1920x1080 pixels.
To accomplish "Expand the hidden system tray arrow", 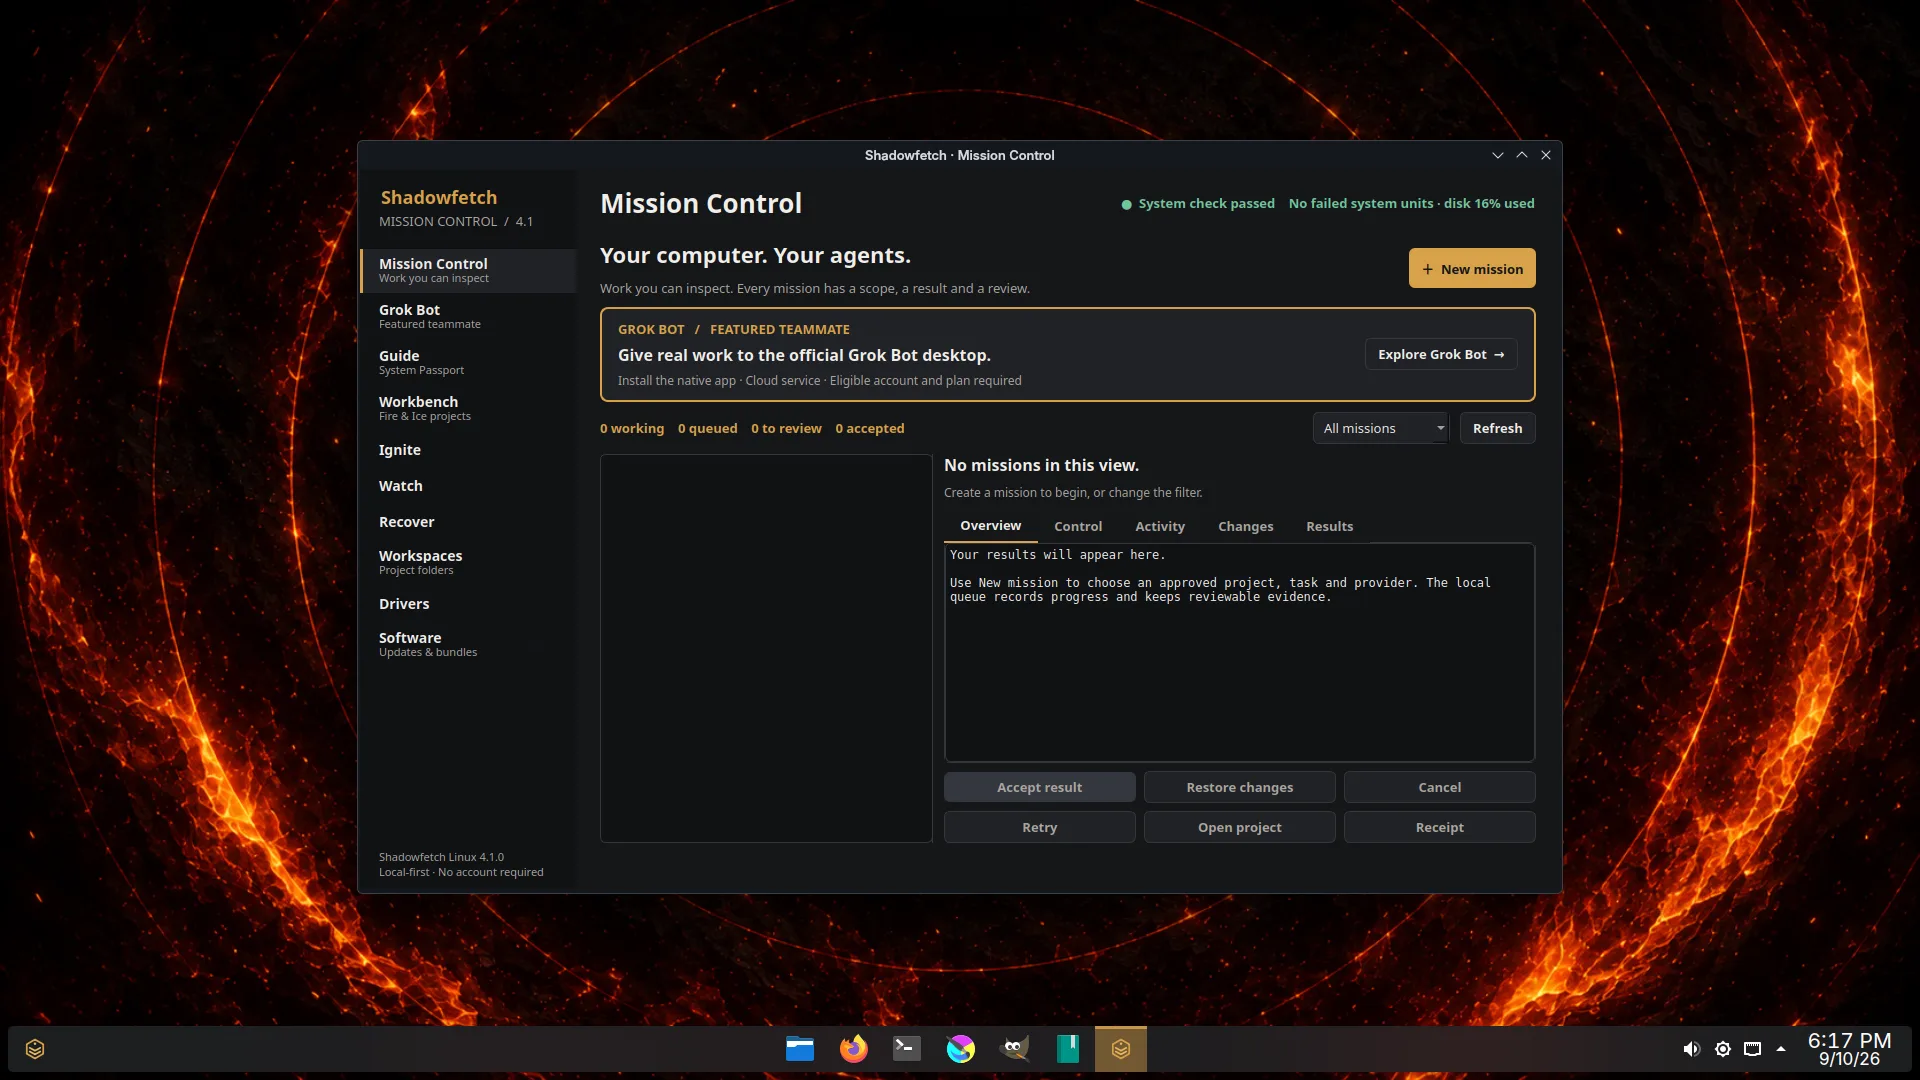I will click(1781, 1049).
